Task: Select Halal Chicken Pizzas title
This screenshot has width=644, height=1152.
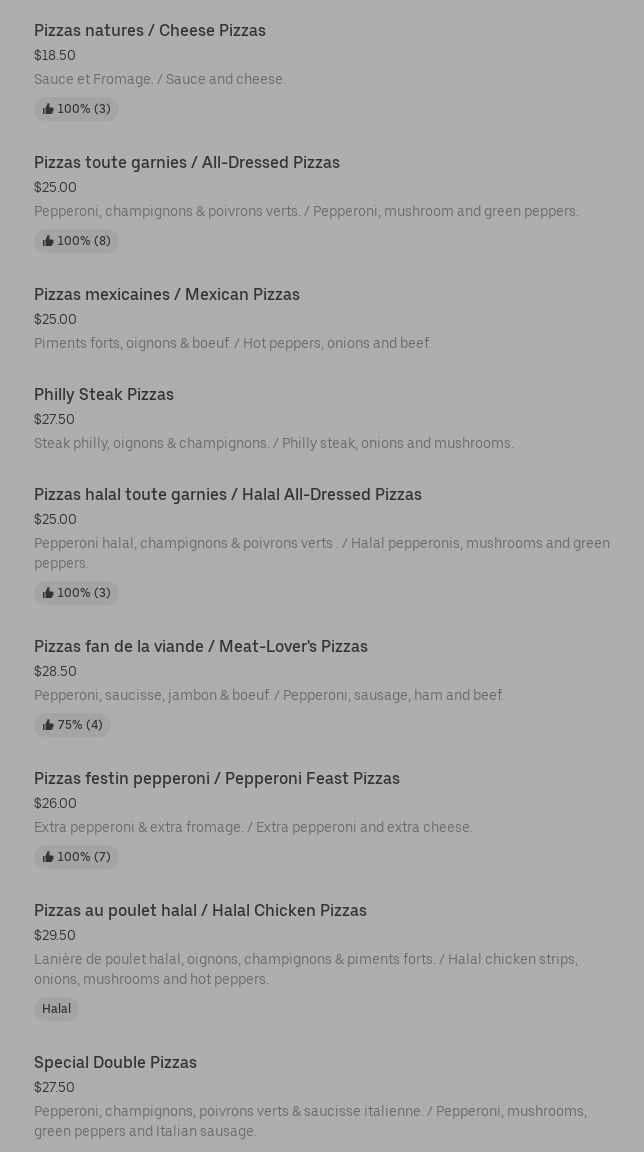Action: (x=200, y=911)
